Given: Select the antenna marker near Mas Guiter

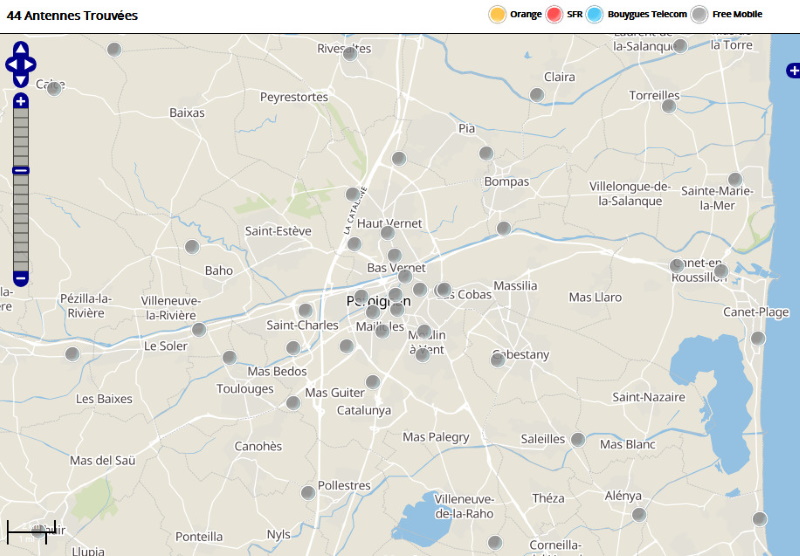Looking at the screenshot, I should point(373,382).
